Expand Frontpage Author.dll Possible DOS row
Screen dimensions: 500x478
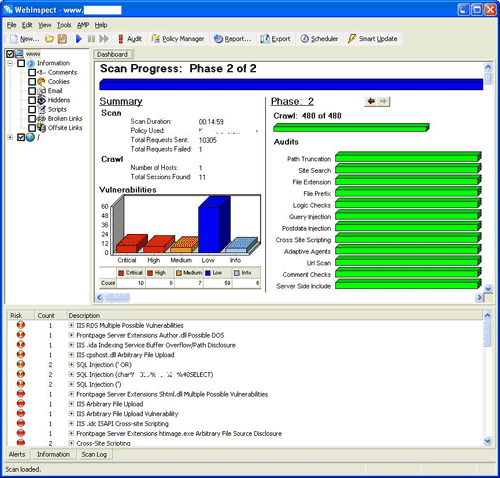coord(71,335)
